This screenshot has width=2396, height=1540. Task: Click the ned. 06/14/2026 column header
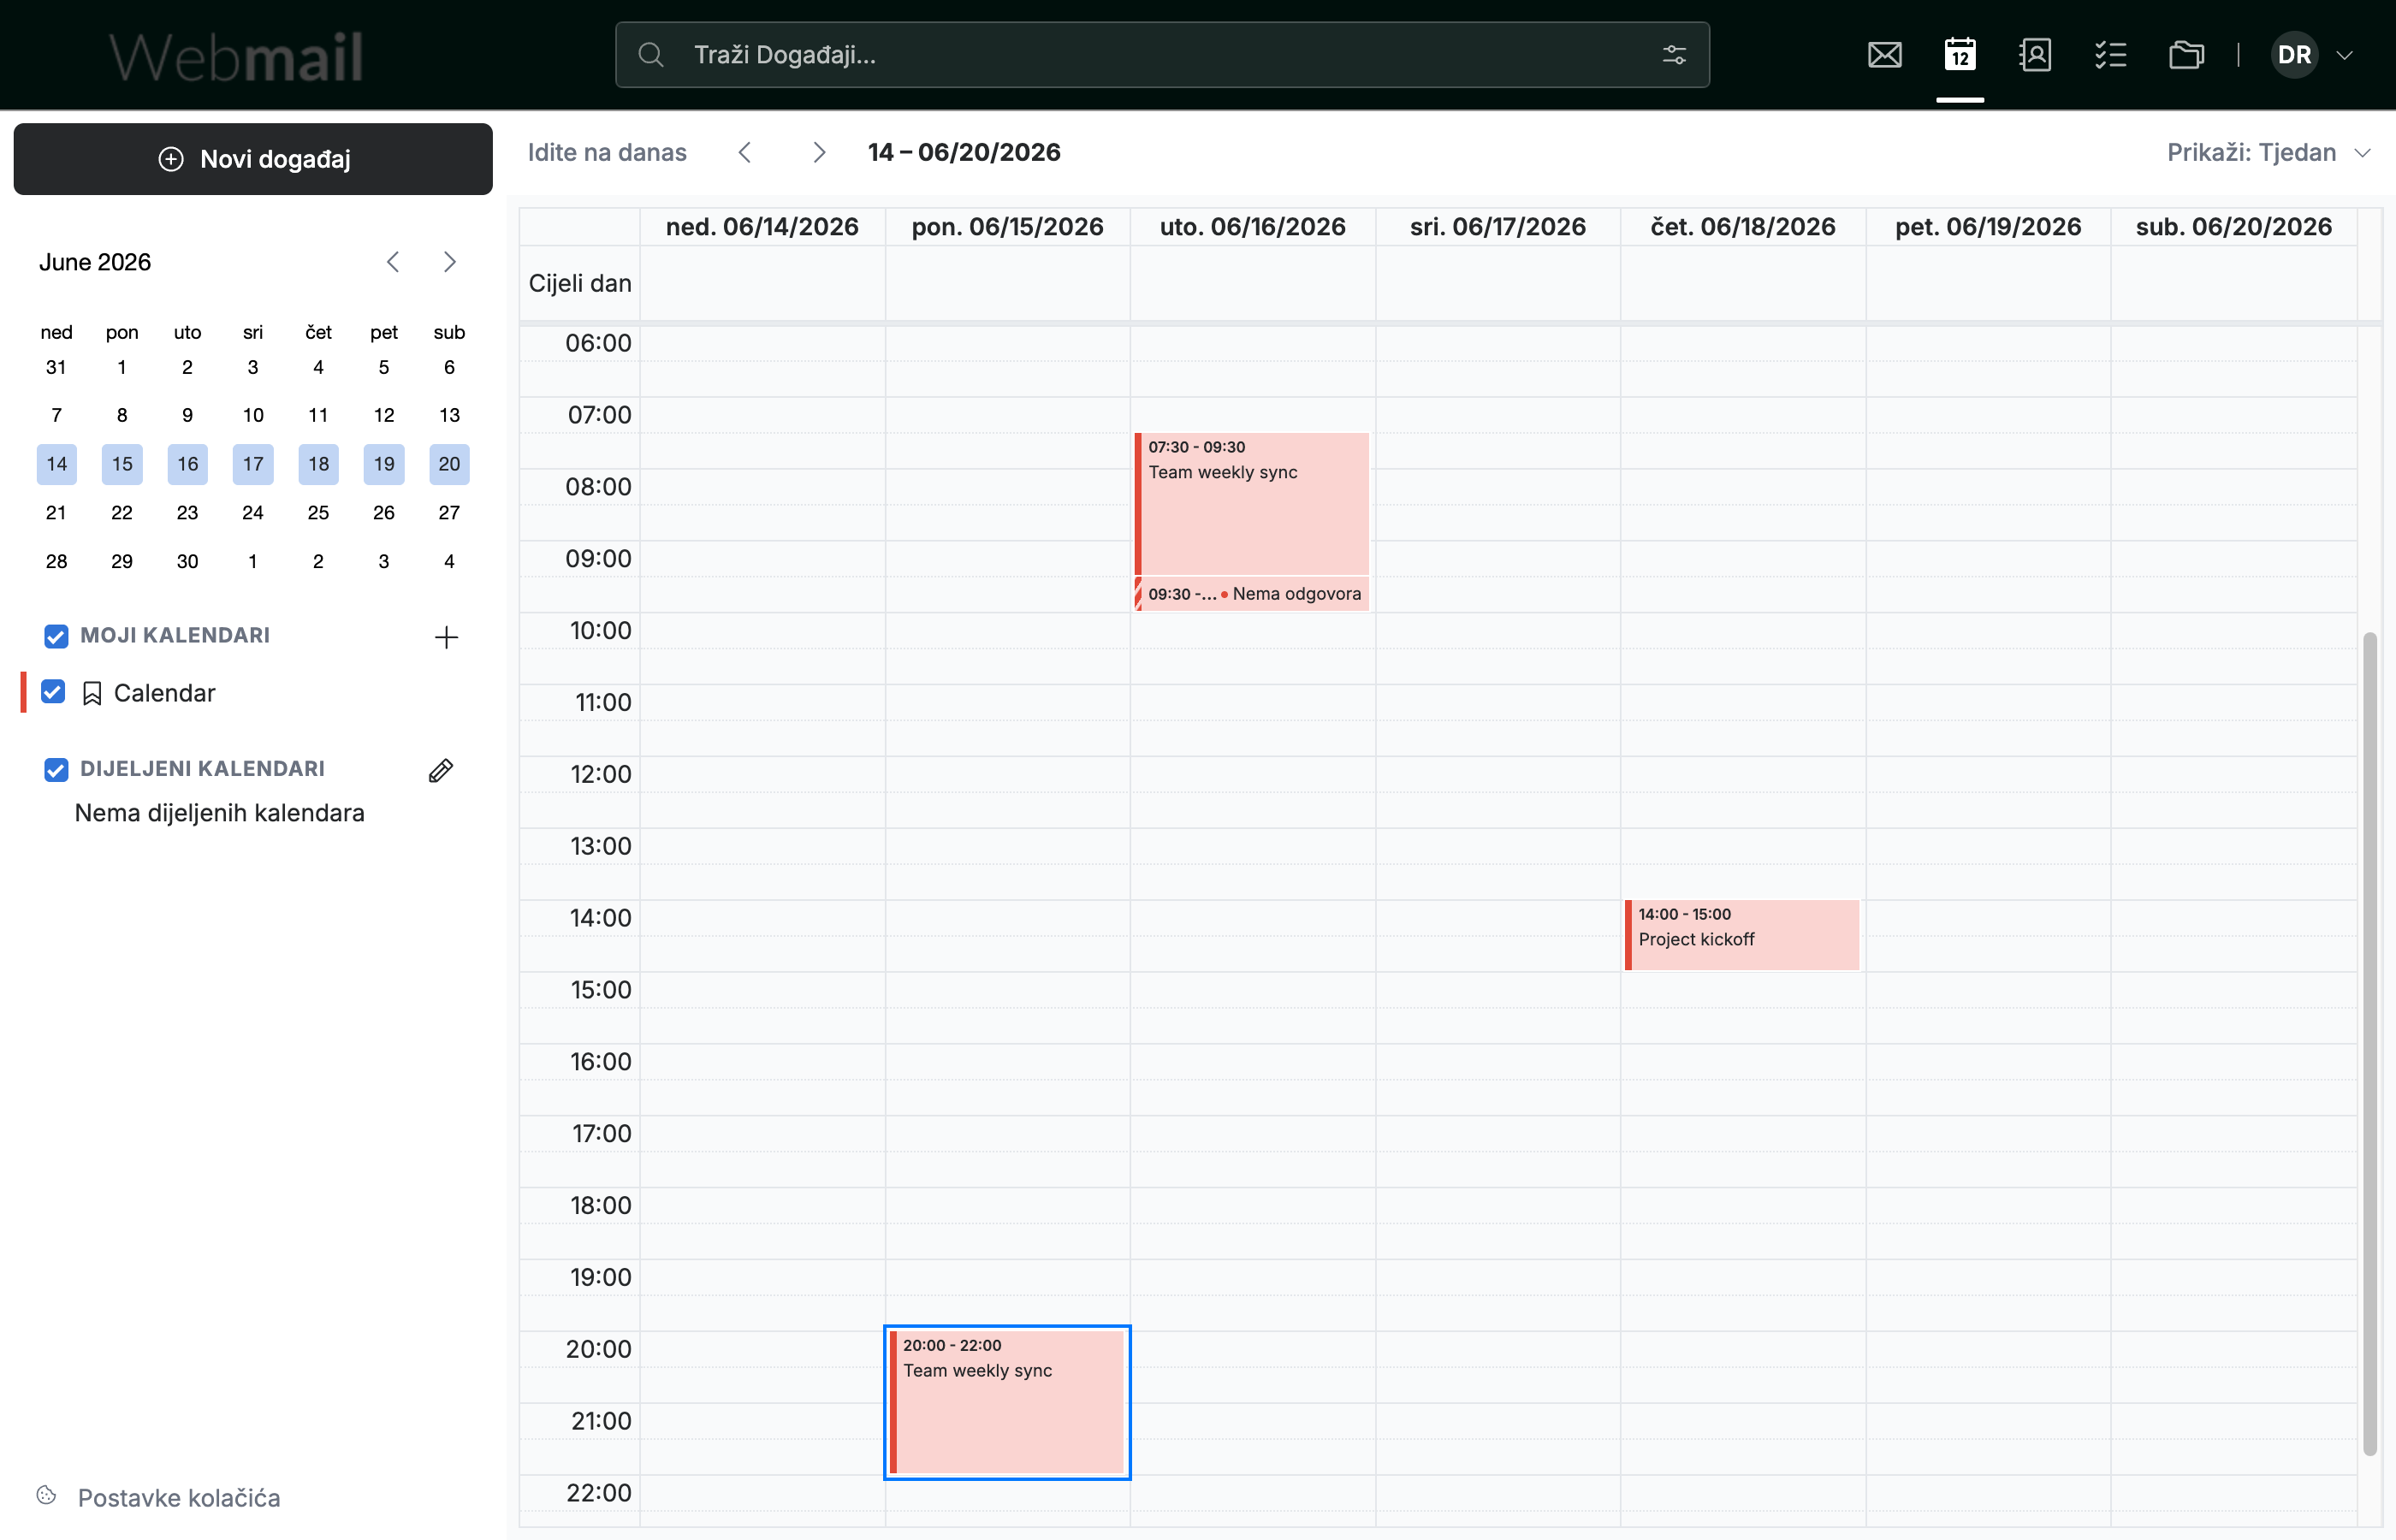(762, 227)
